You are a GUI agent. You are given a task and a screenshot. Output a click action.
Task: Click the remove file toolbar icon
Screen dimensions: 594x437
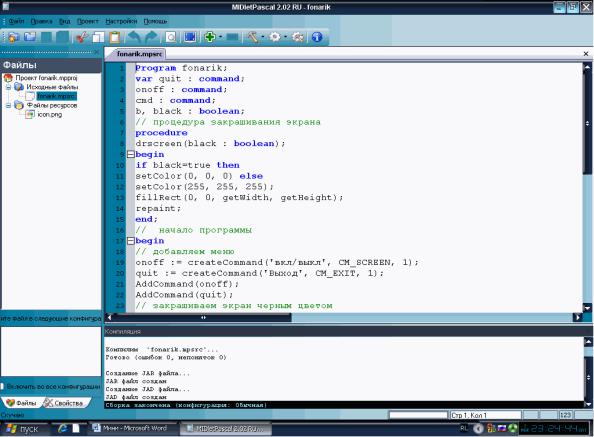pos(232,37)
